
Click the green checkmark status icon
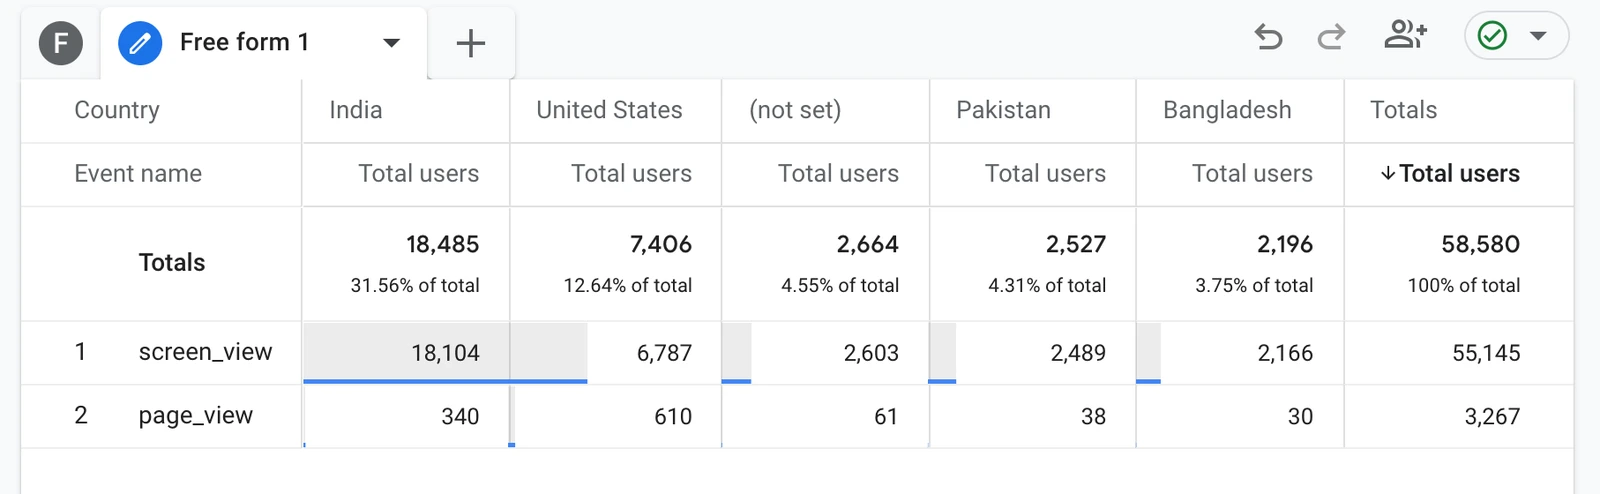pos(1492,36)
